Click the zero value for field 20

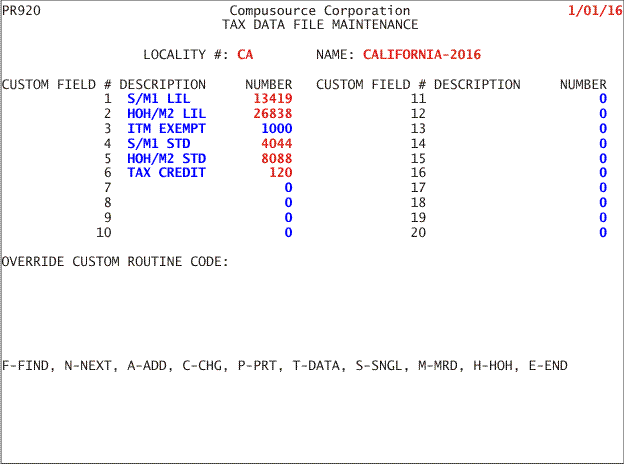603,232
